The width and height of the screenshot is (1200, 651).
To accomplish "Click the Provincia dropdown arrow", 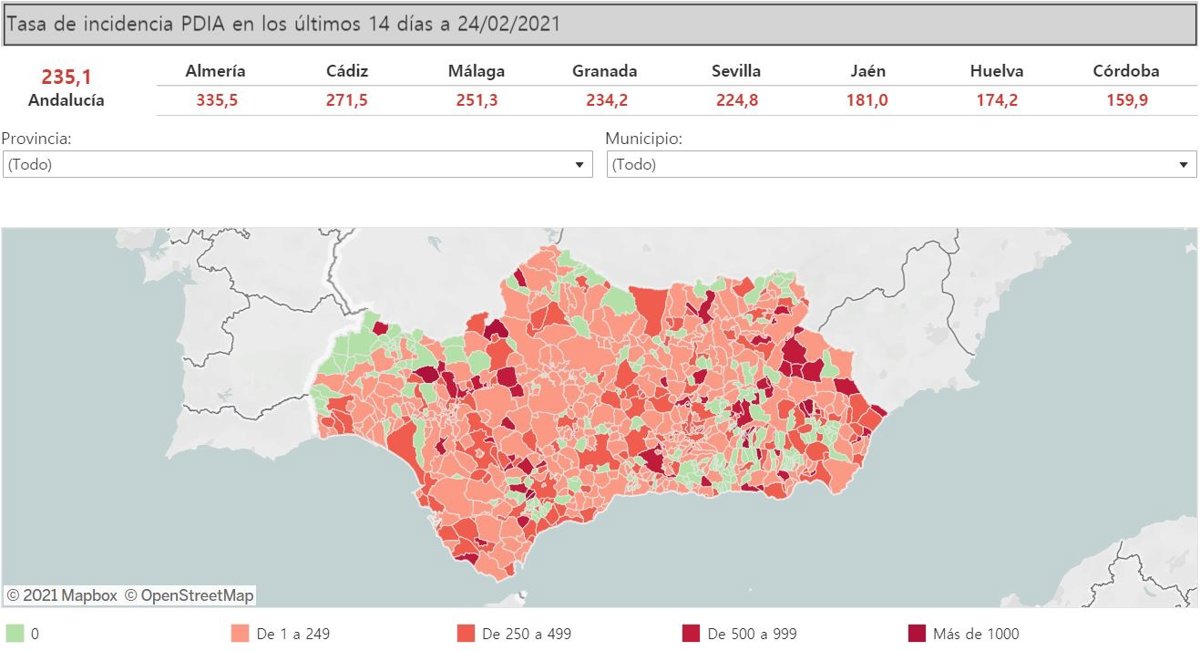I will point(580,165).
